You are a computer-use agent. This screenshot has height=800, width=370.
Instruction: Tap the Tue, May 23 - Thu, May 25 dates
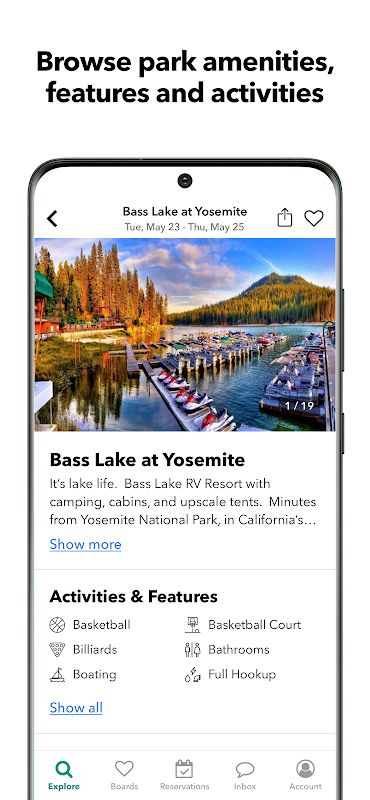coord(185,227)
